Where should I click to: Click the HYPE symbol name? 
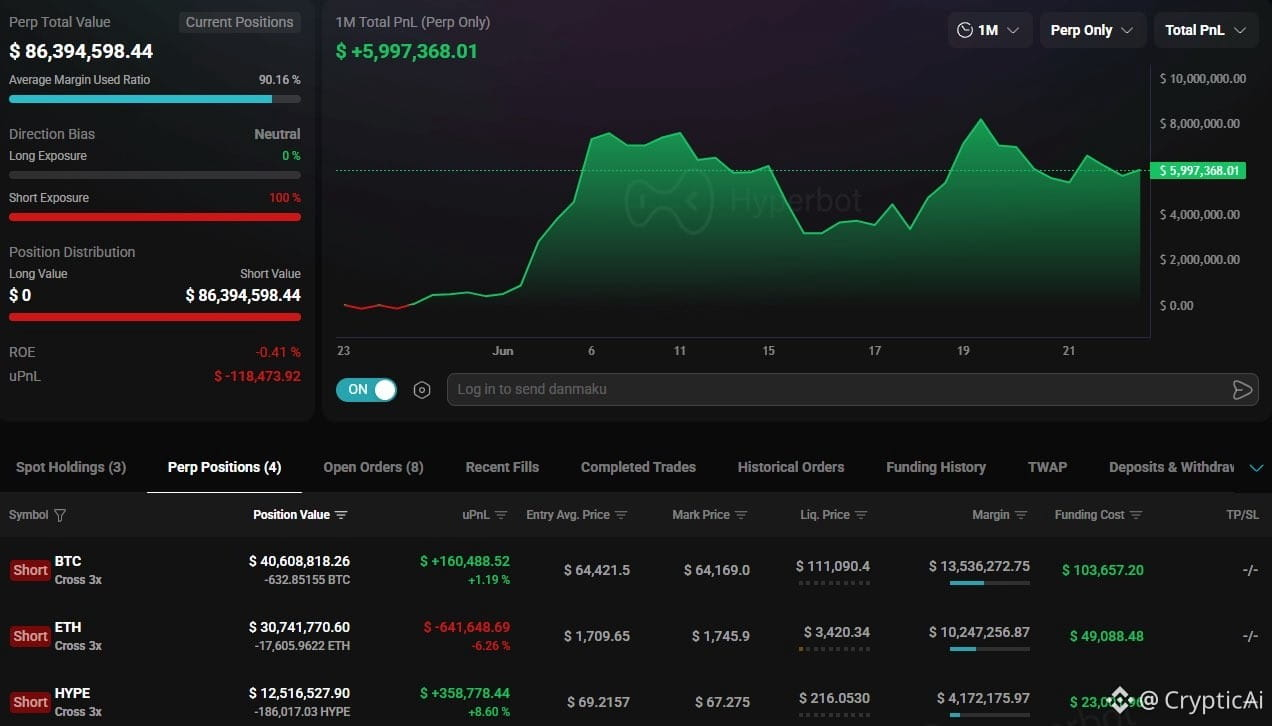72,693
